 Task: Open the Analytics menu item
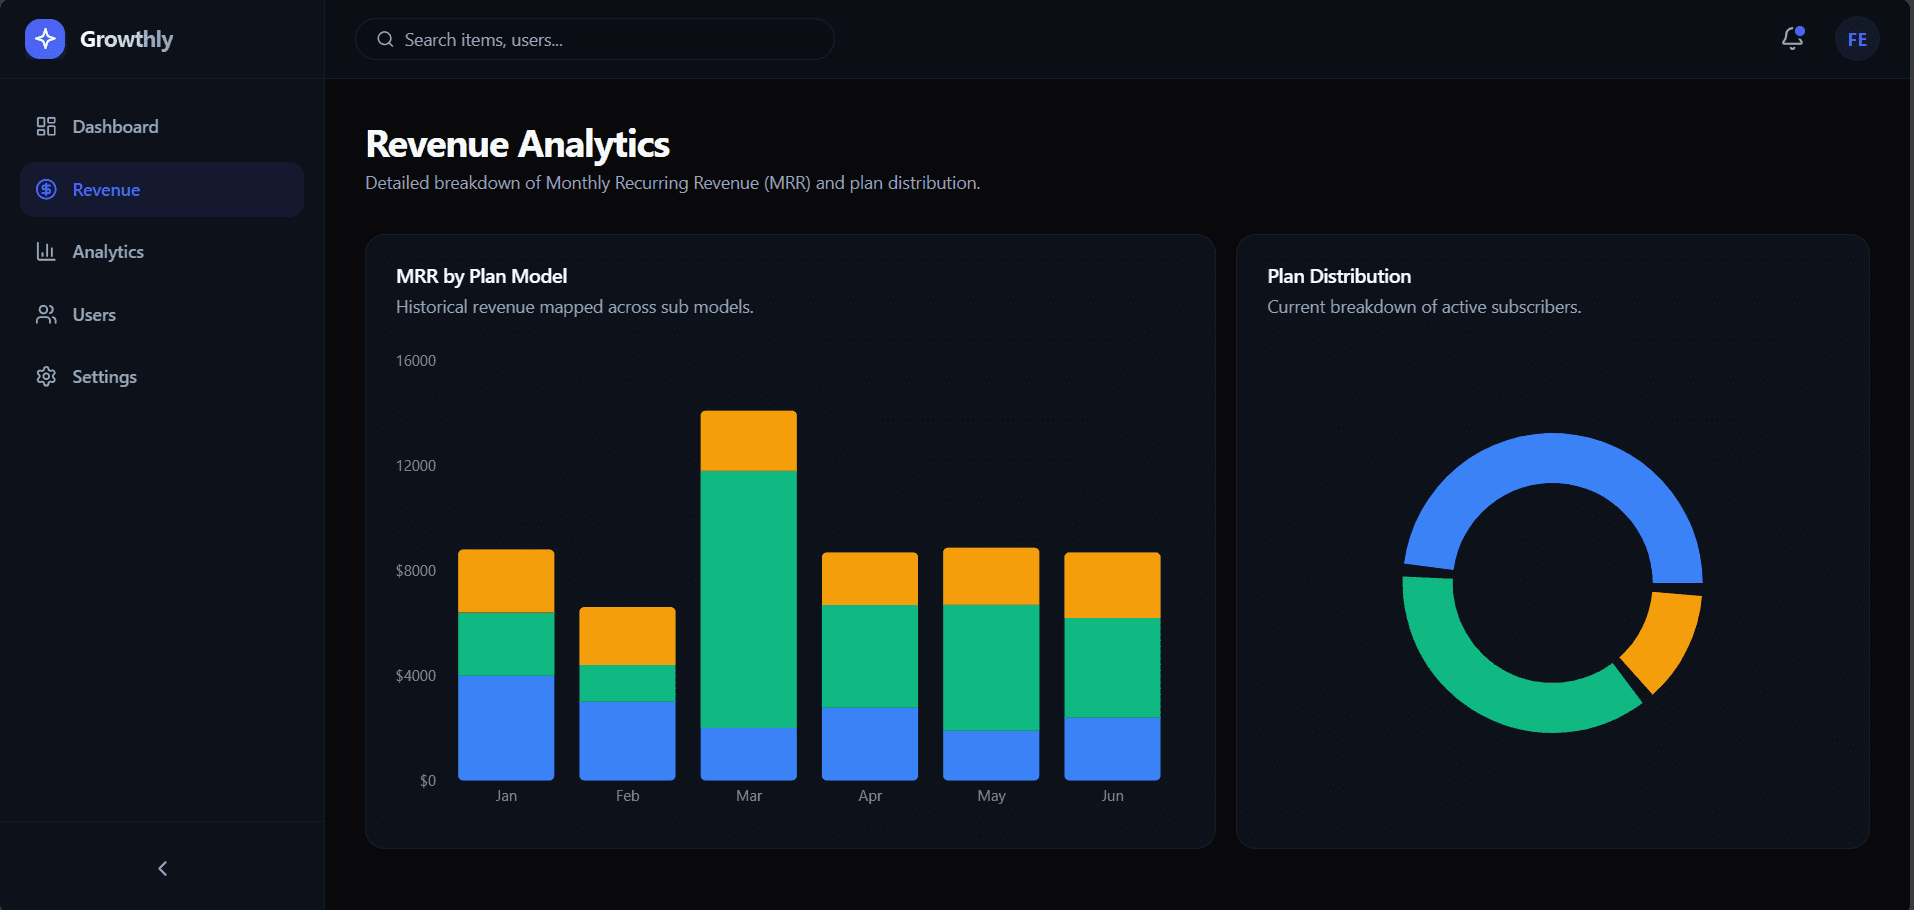[108, 252]
